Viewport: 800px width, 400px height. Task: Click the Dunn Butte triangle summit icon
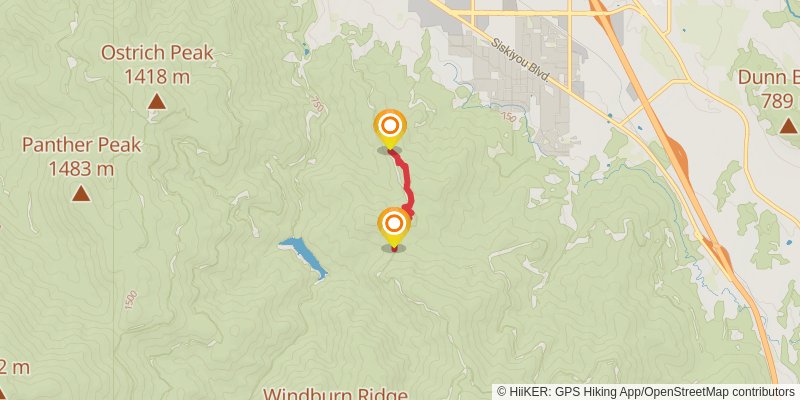pyautogui.click(x=788, y=126)
